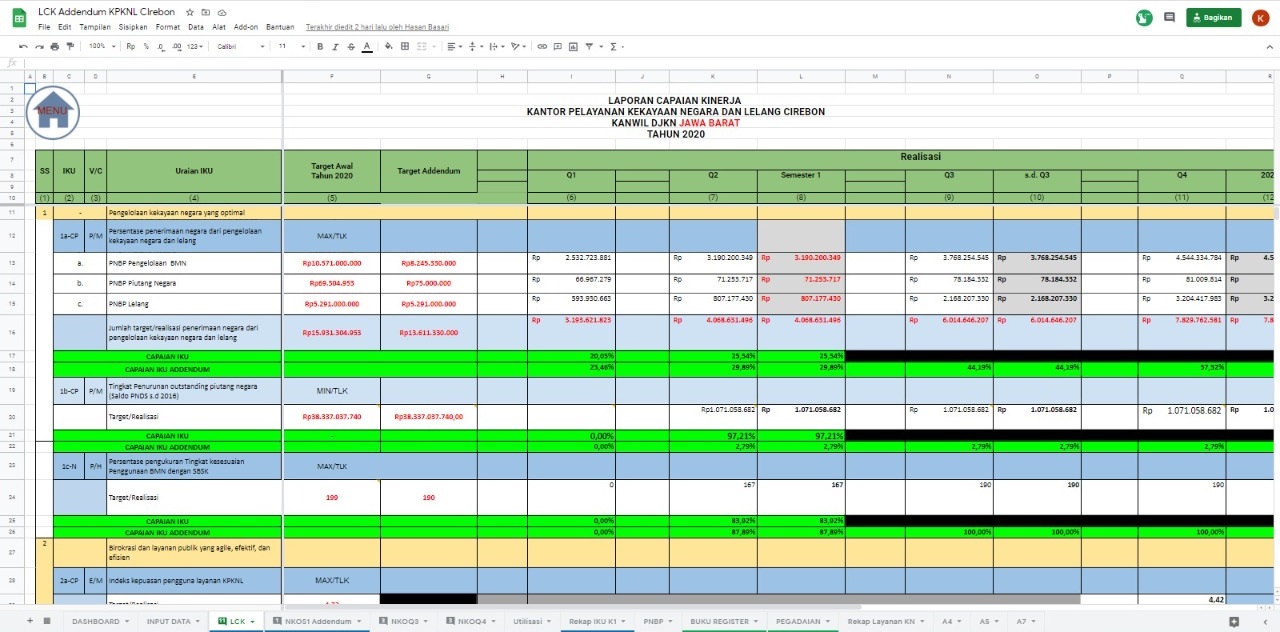Open the comment history icon
The height and width of the screenshot is (632, 1280).
[1169, 17]
